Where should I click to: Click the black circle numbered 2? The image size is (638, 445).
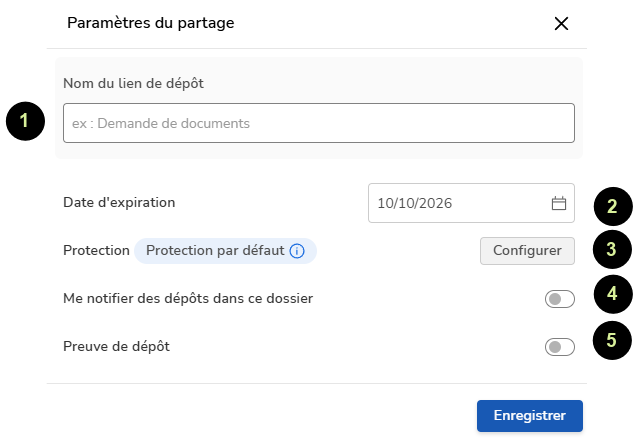click(613, 207)
